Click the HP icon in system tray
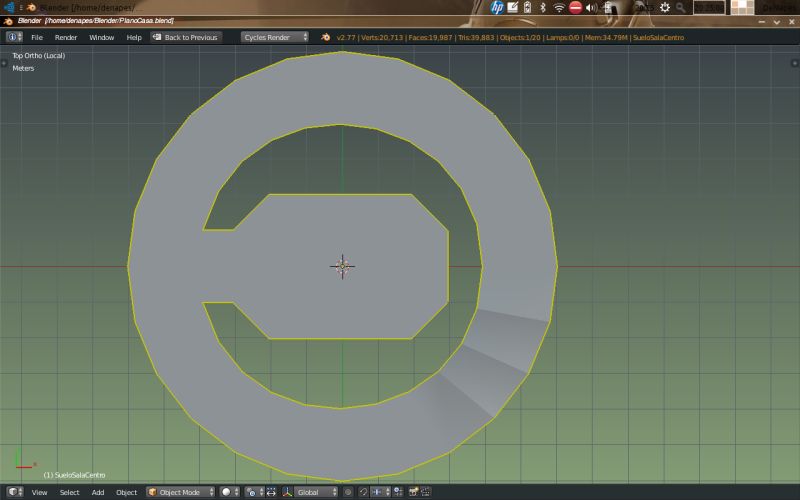Viewport: 800px width, 500px height. click(x=497, y=7)
